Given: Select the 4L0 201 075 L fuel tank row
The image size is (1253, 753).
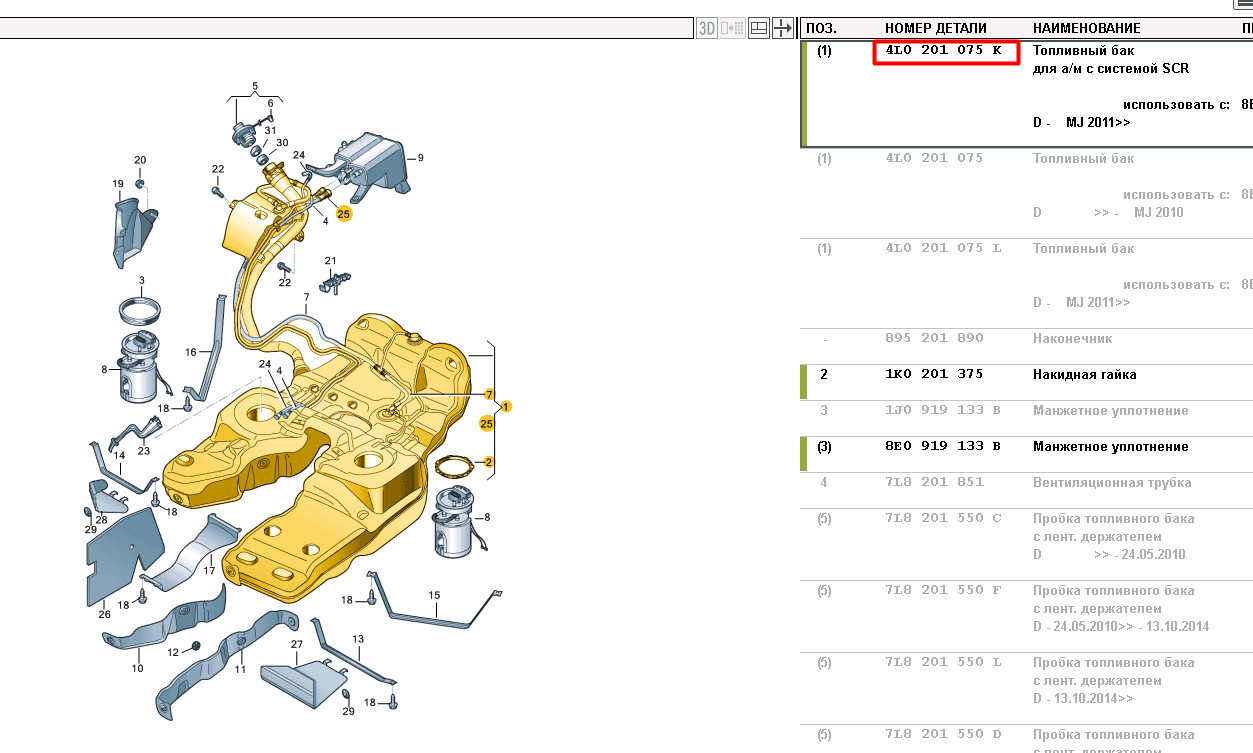Looking at the screenshot, I should (x=943, y=248).
